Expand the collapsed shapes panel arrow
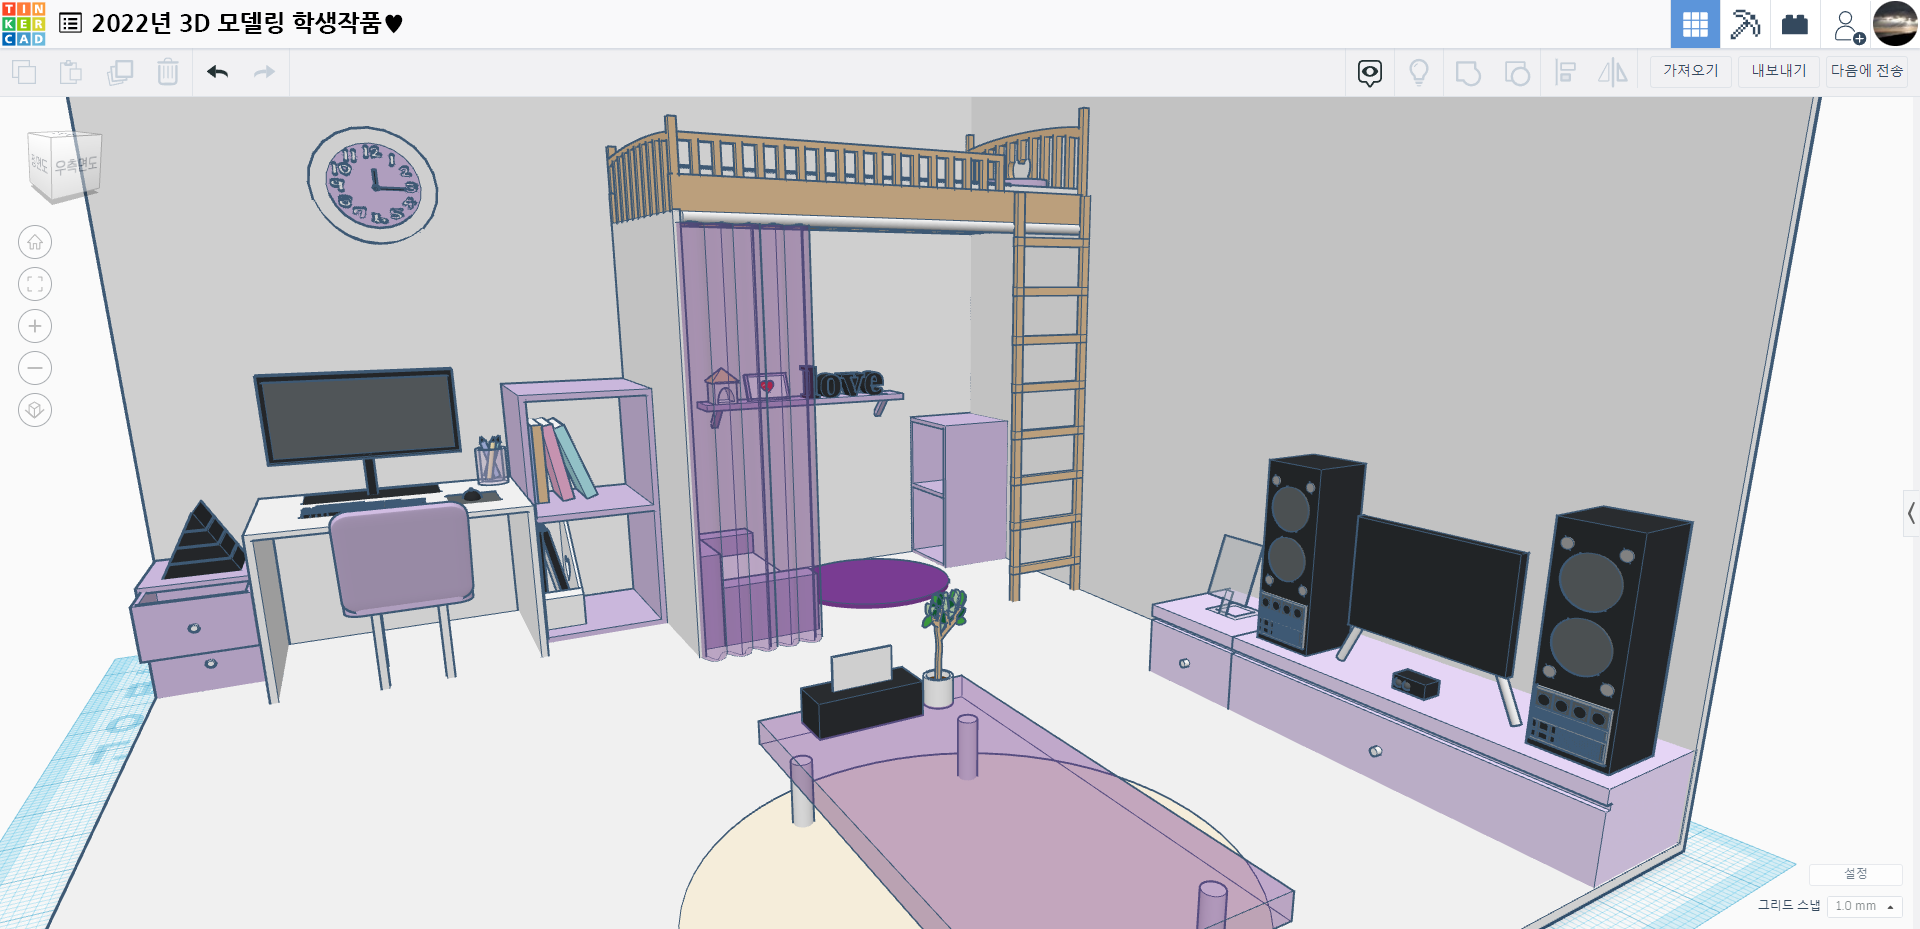 tap(1911, 514)
